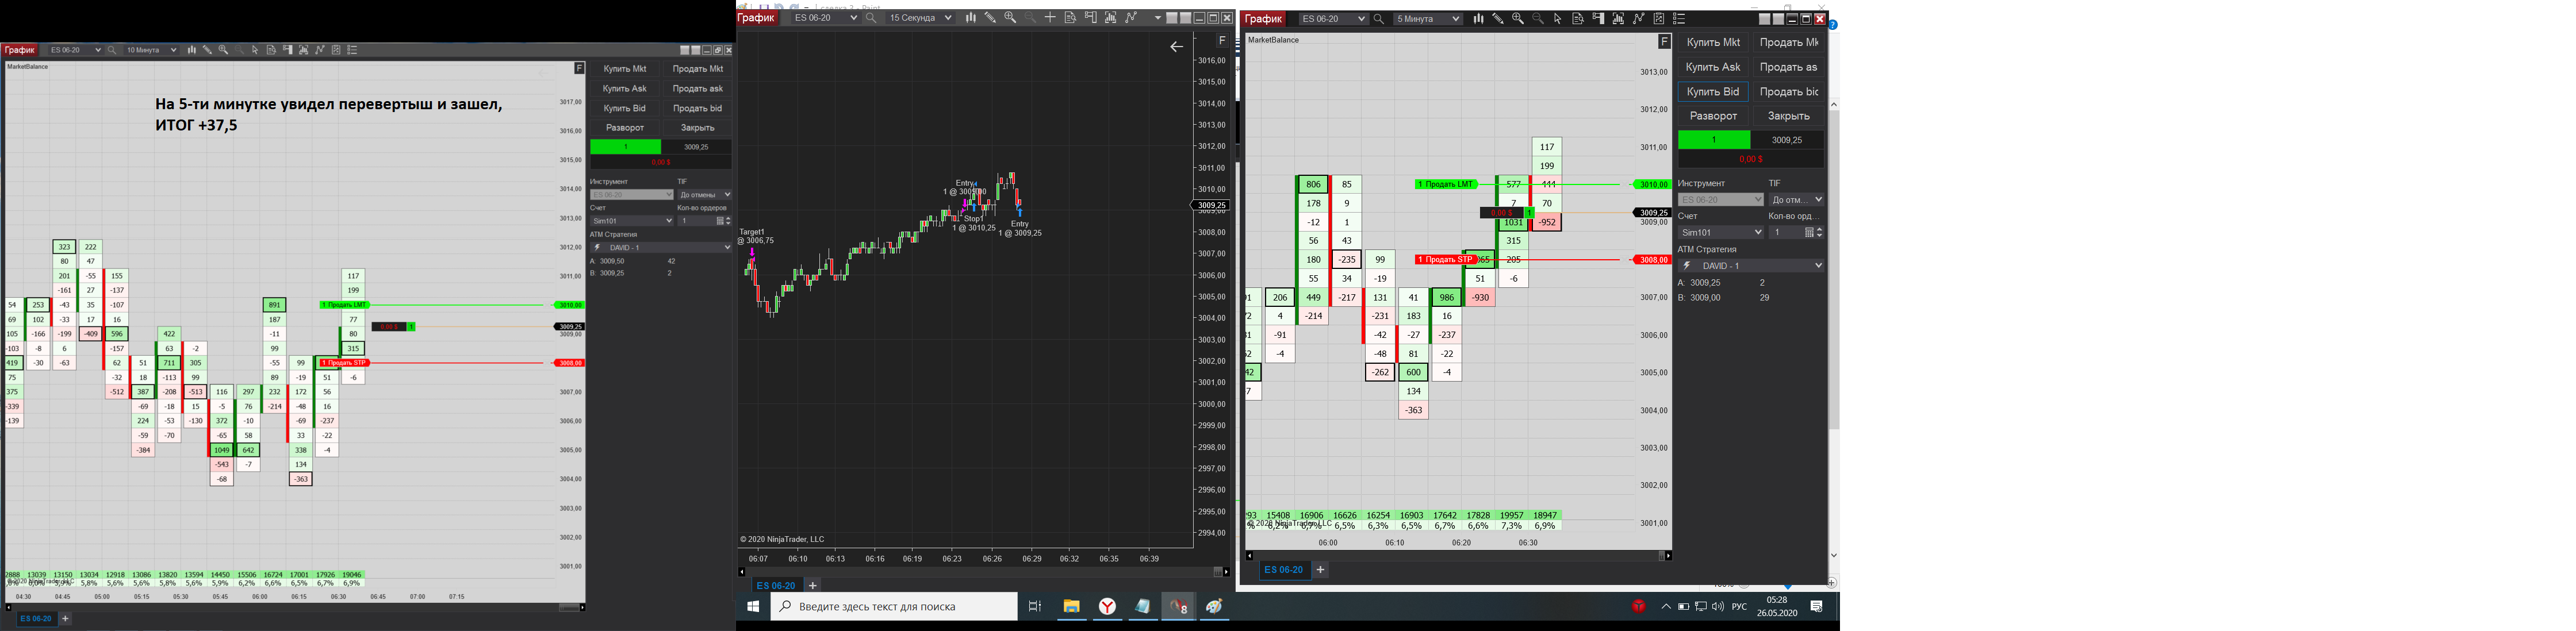Select drawing tools pencil in 15 Секунда chart

(990, 18)
